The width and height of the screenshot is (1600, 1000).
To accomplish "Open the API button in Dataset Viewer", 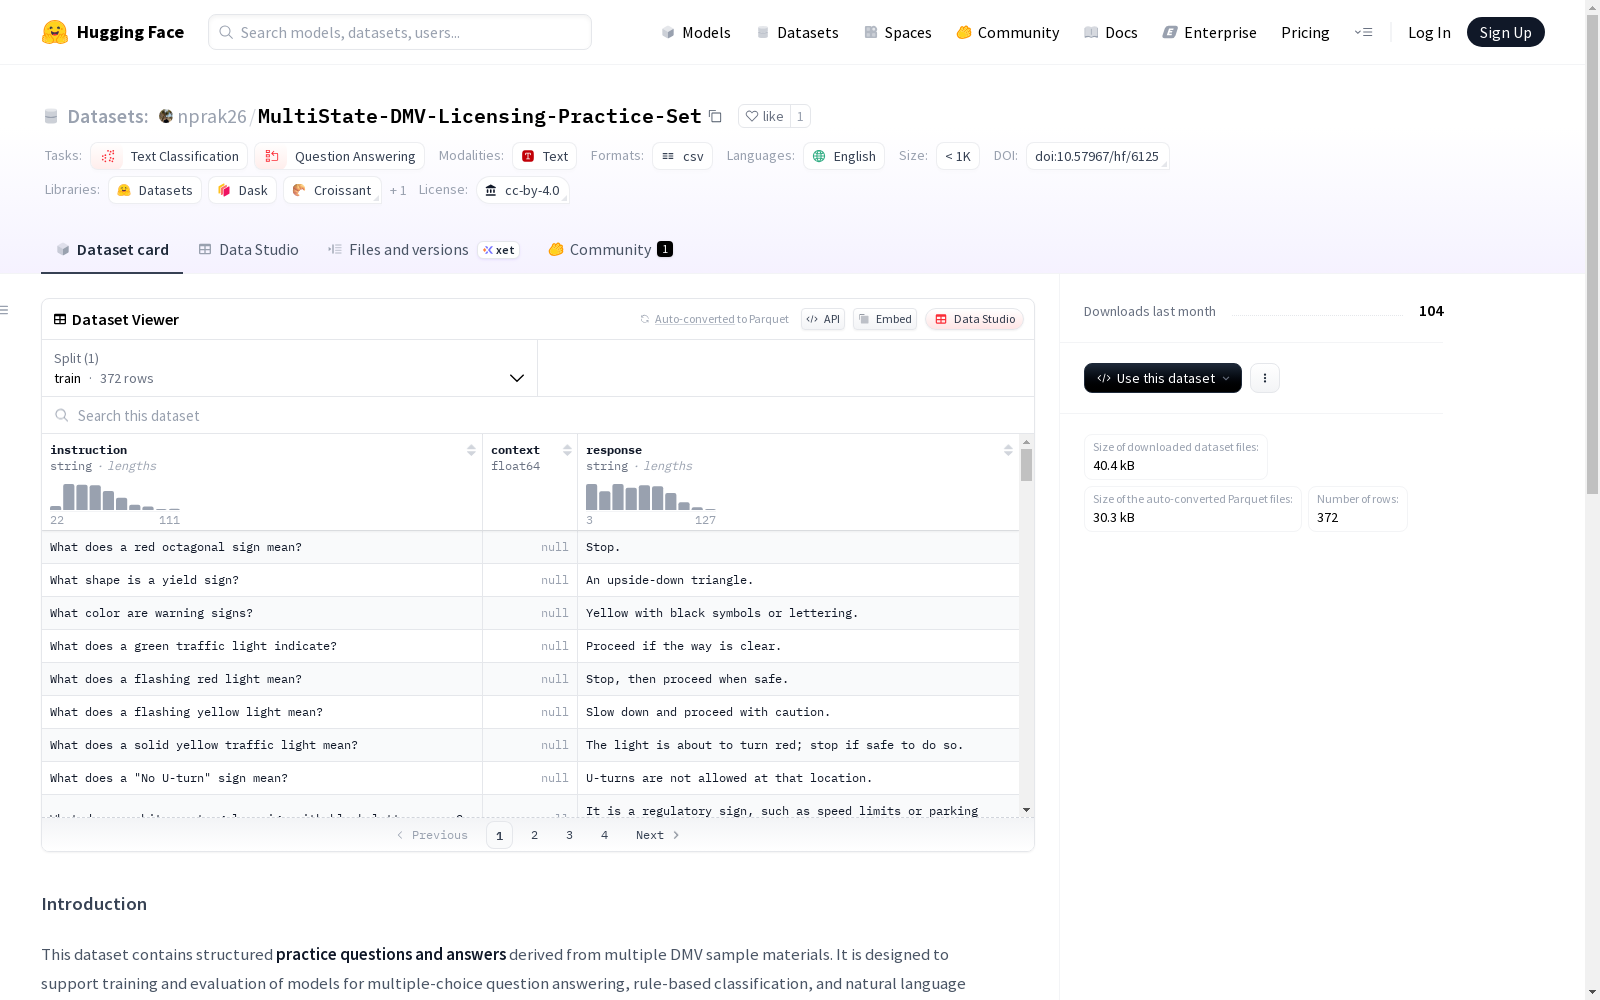I will point(823,319).
